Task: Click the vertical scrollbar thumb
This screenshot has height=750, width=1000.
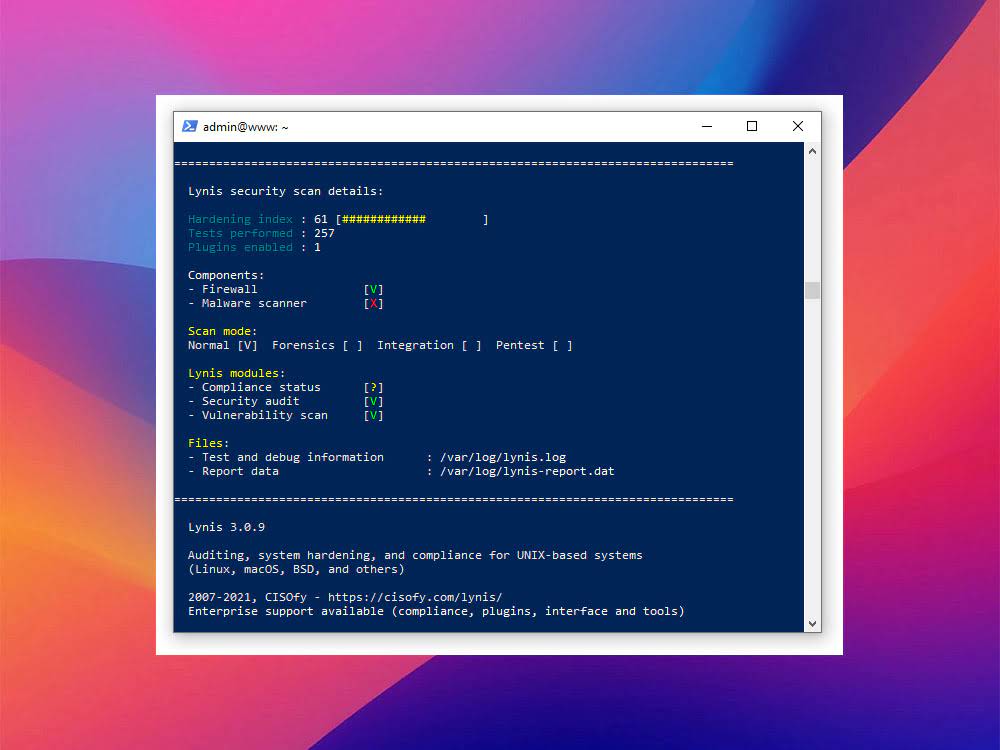Action: (812, 290)
